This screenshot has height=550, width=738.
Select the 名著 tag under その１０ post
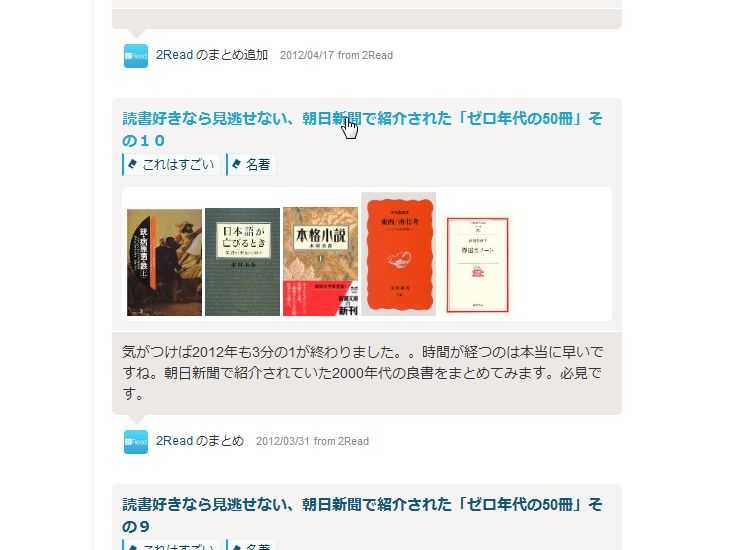pyautogui.click(x=251, y=165)
